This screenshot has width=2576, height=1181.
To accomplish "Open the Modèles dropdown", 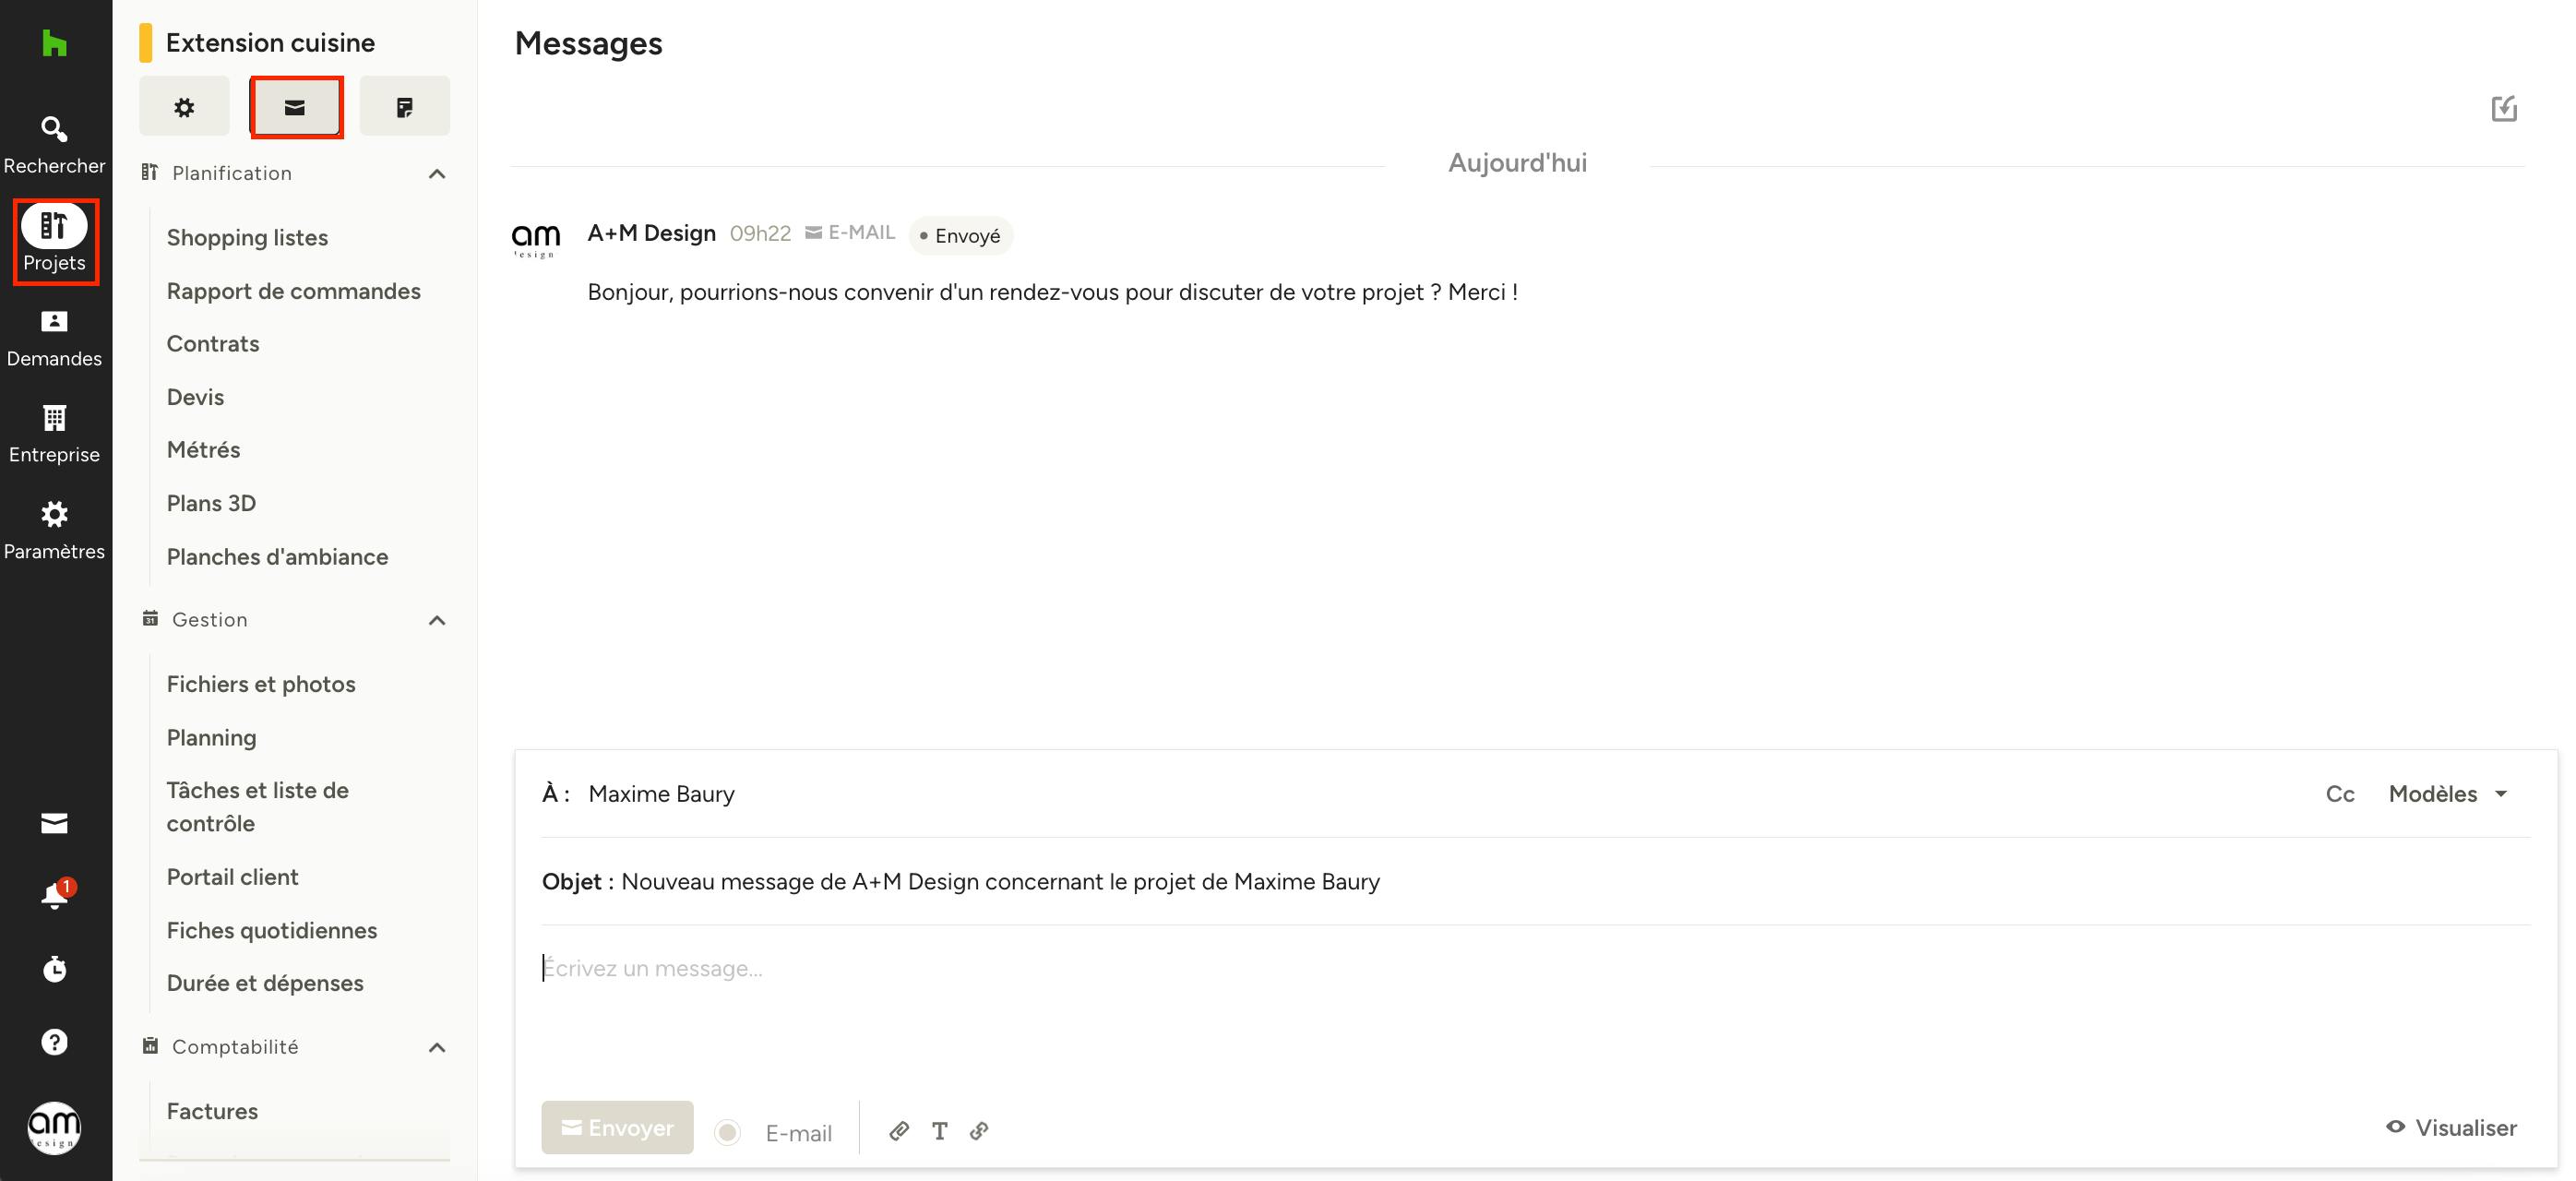I will point(2447,793).
